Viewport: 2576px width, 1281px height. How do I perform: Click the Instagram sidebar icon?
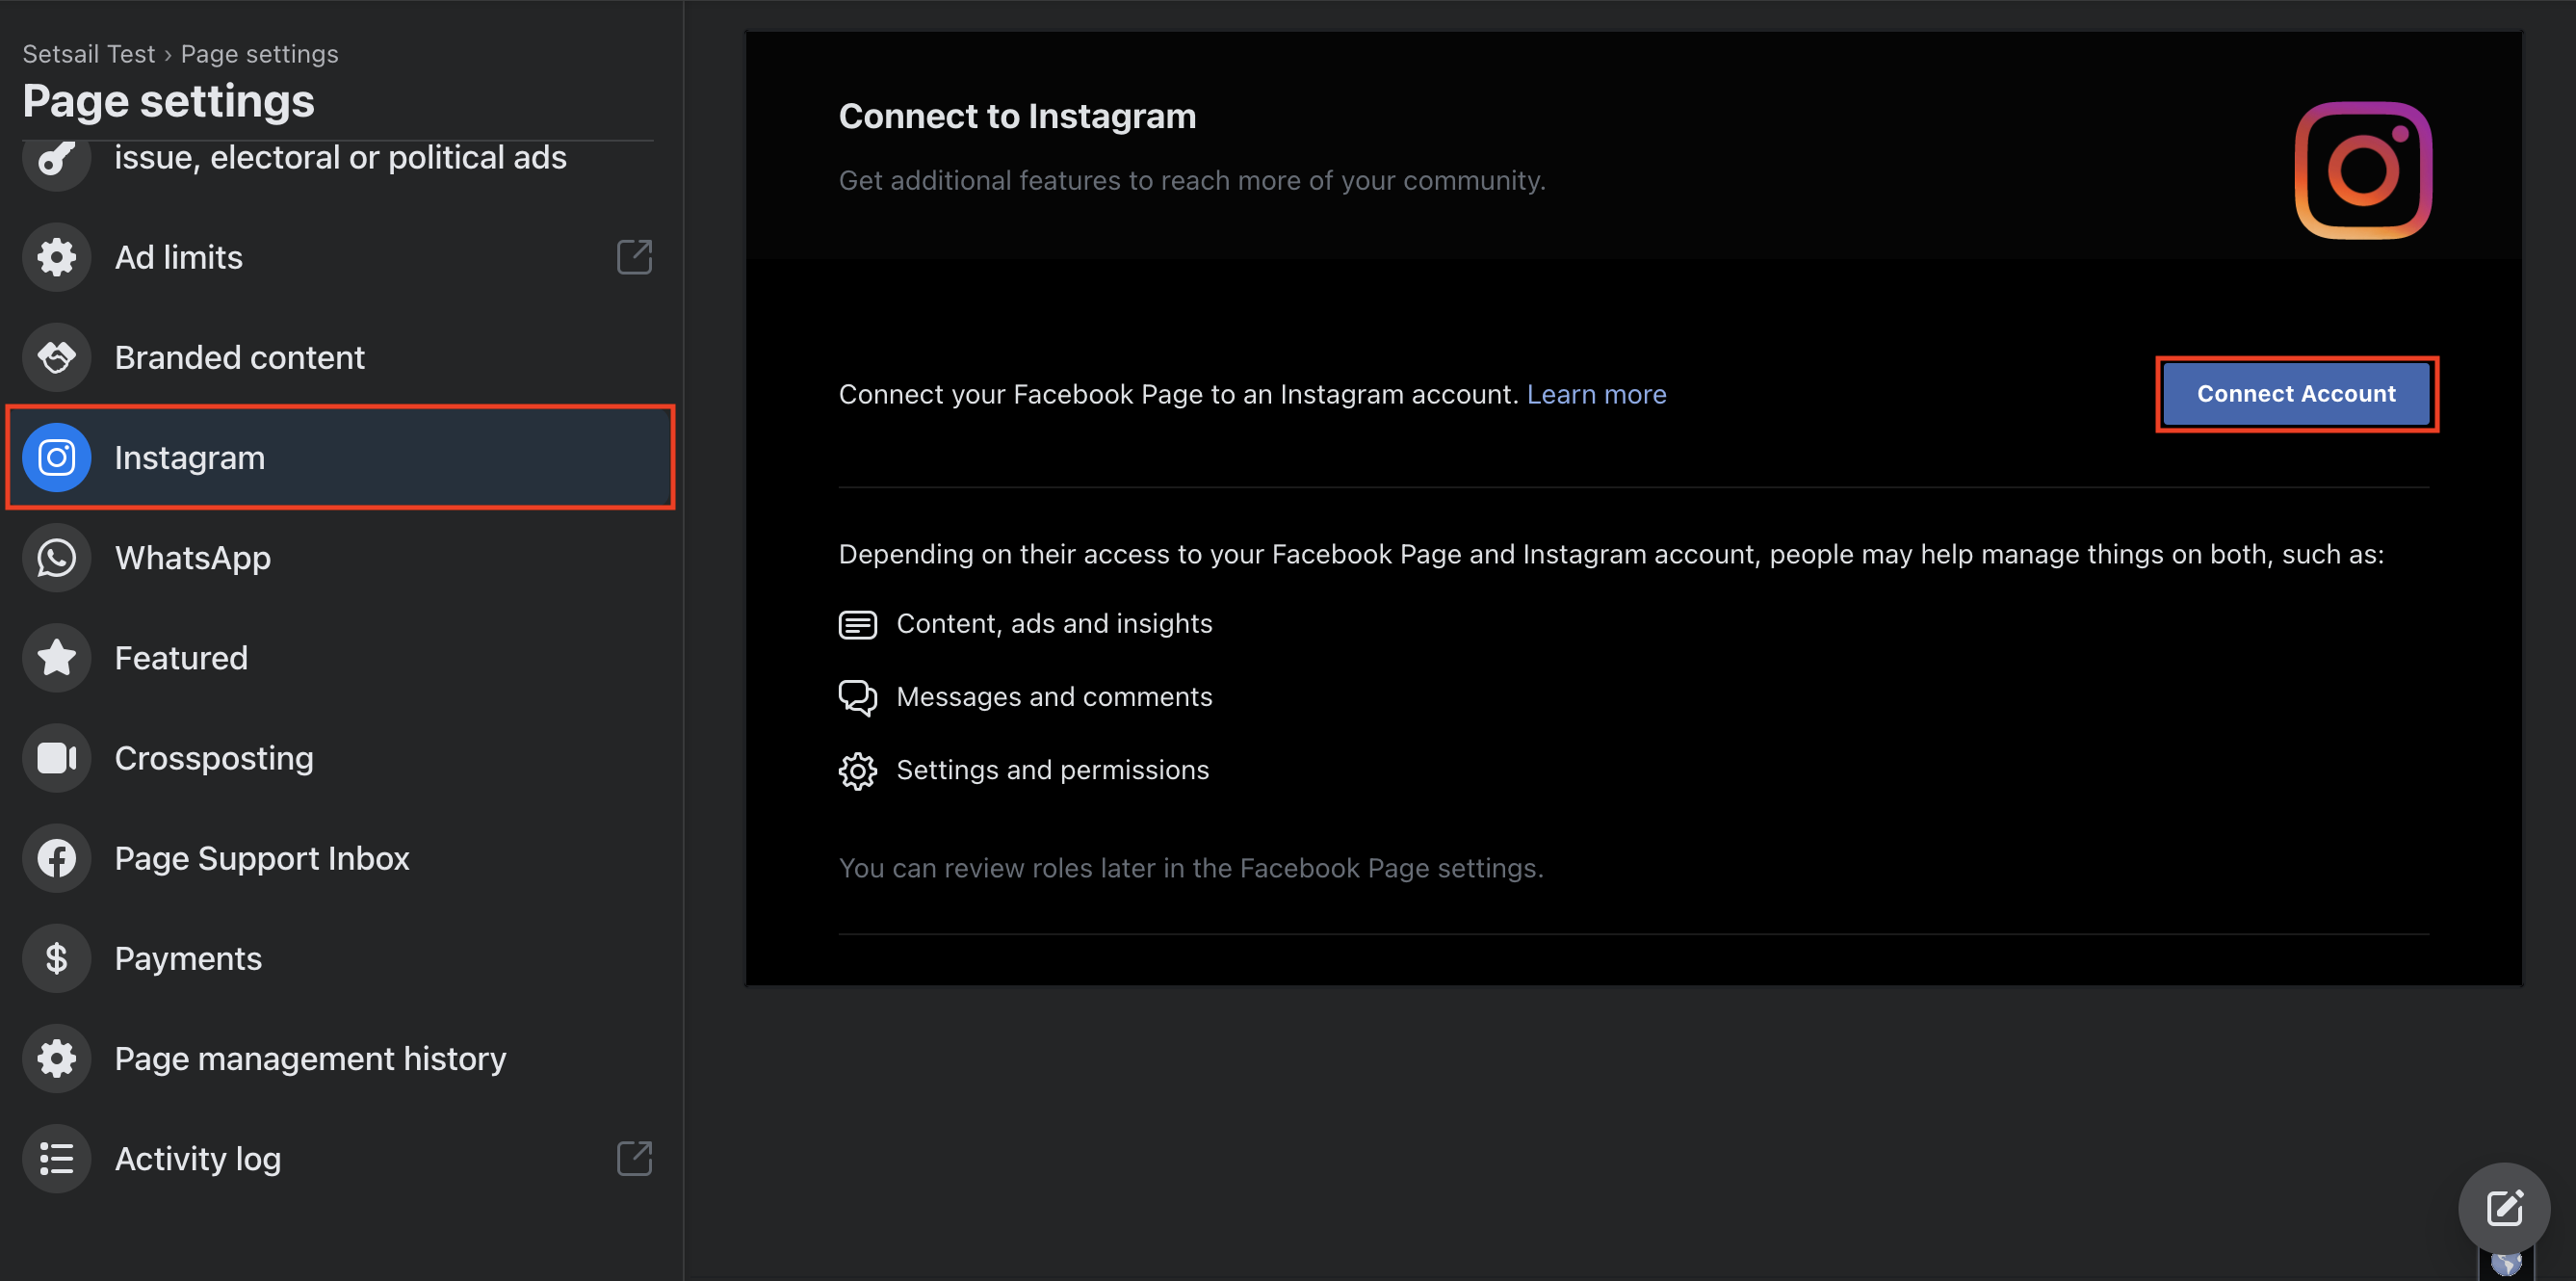click(57, 457)
